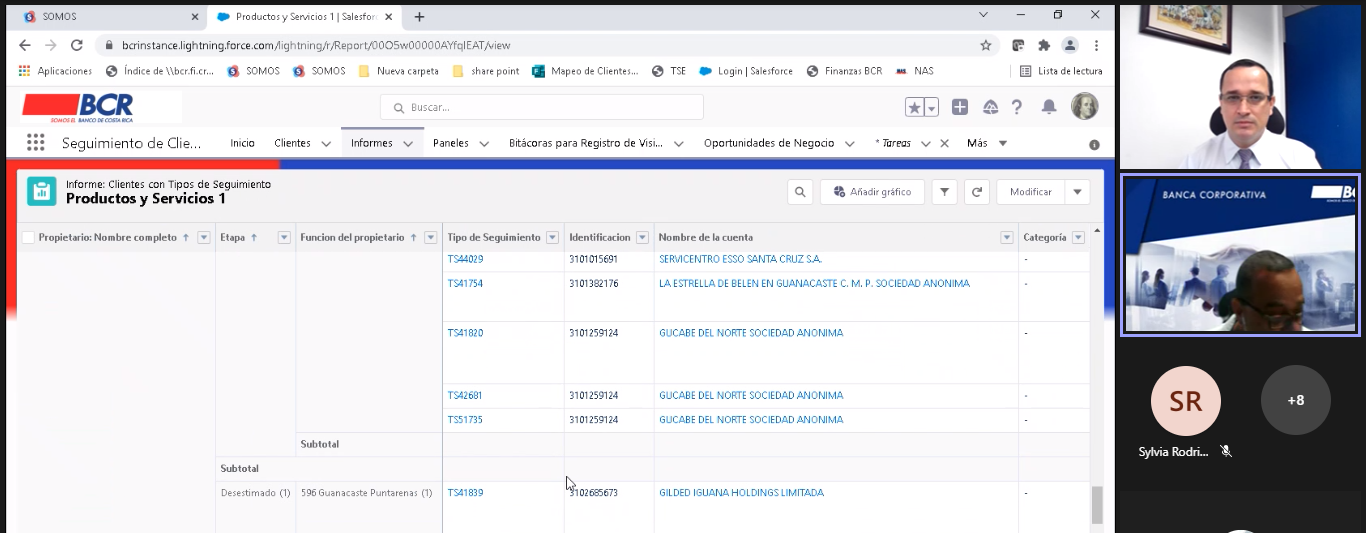Bookmark this page star icon
Screen dimensions: 1366x533
(x=986, y=45)
